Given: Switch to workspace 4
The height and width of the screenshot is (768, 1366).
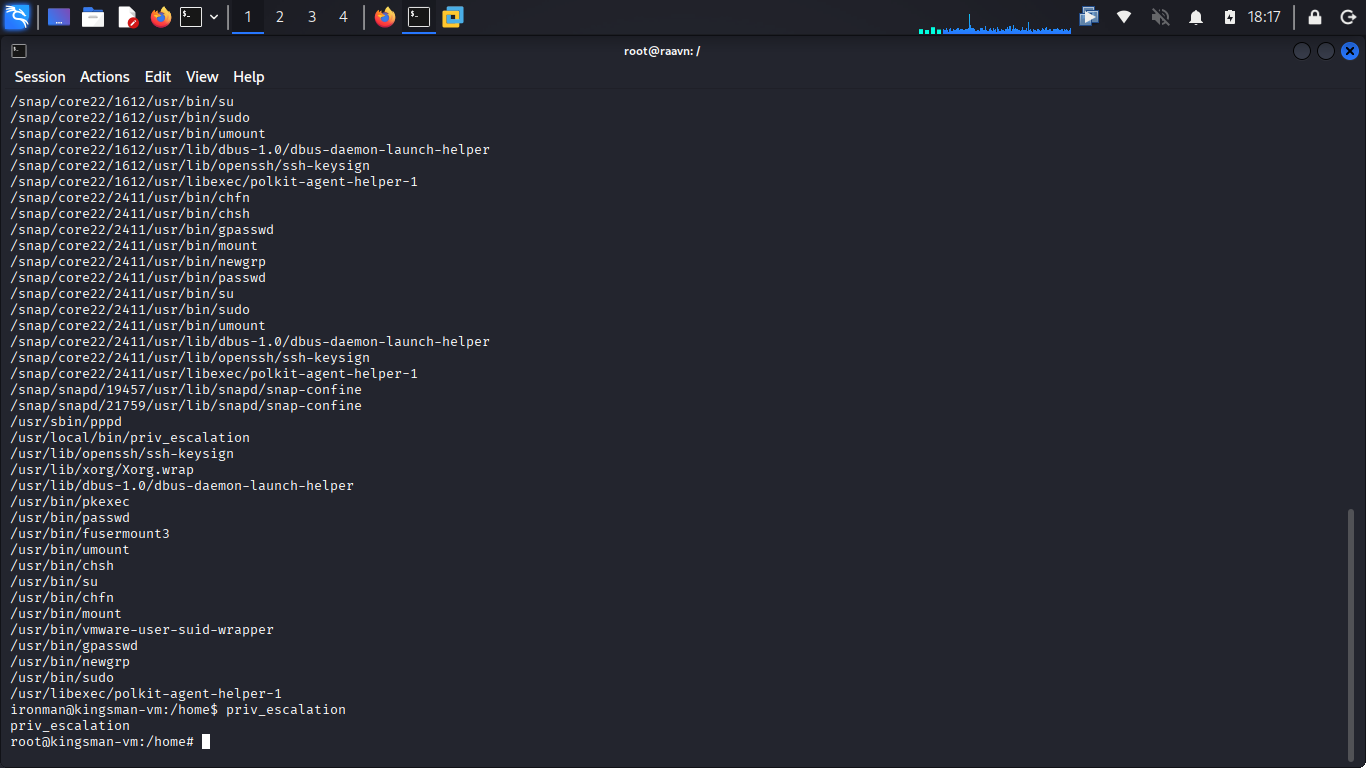Looking at the screenshot, I should [343, 17].
